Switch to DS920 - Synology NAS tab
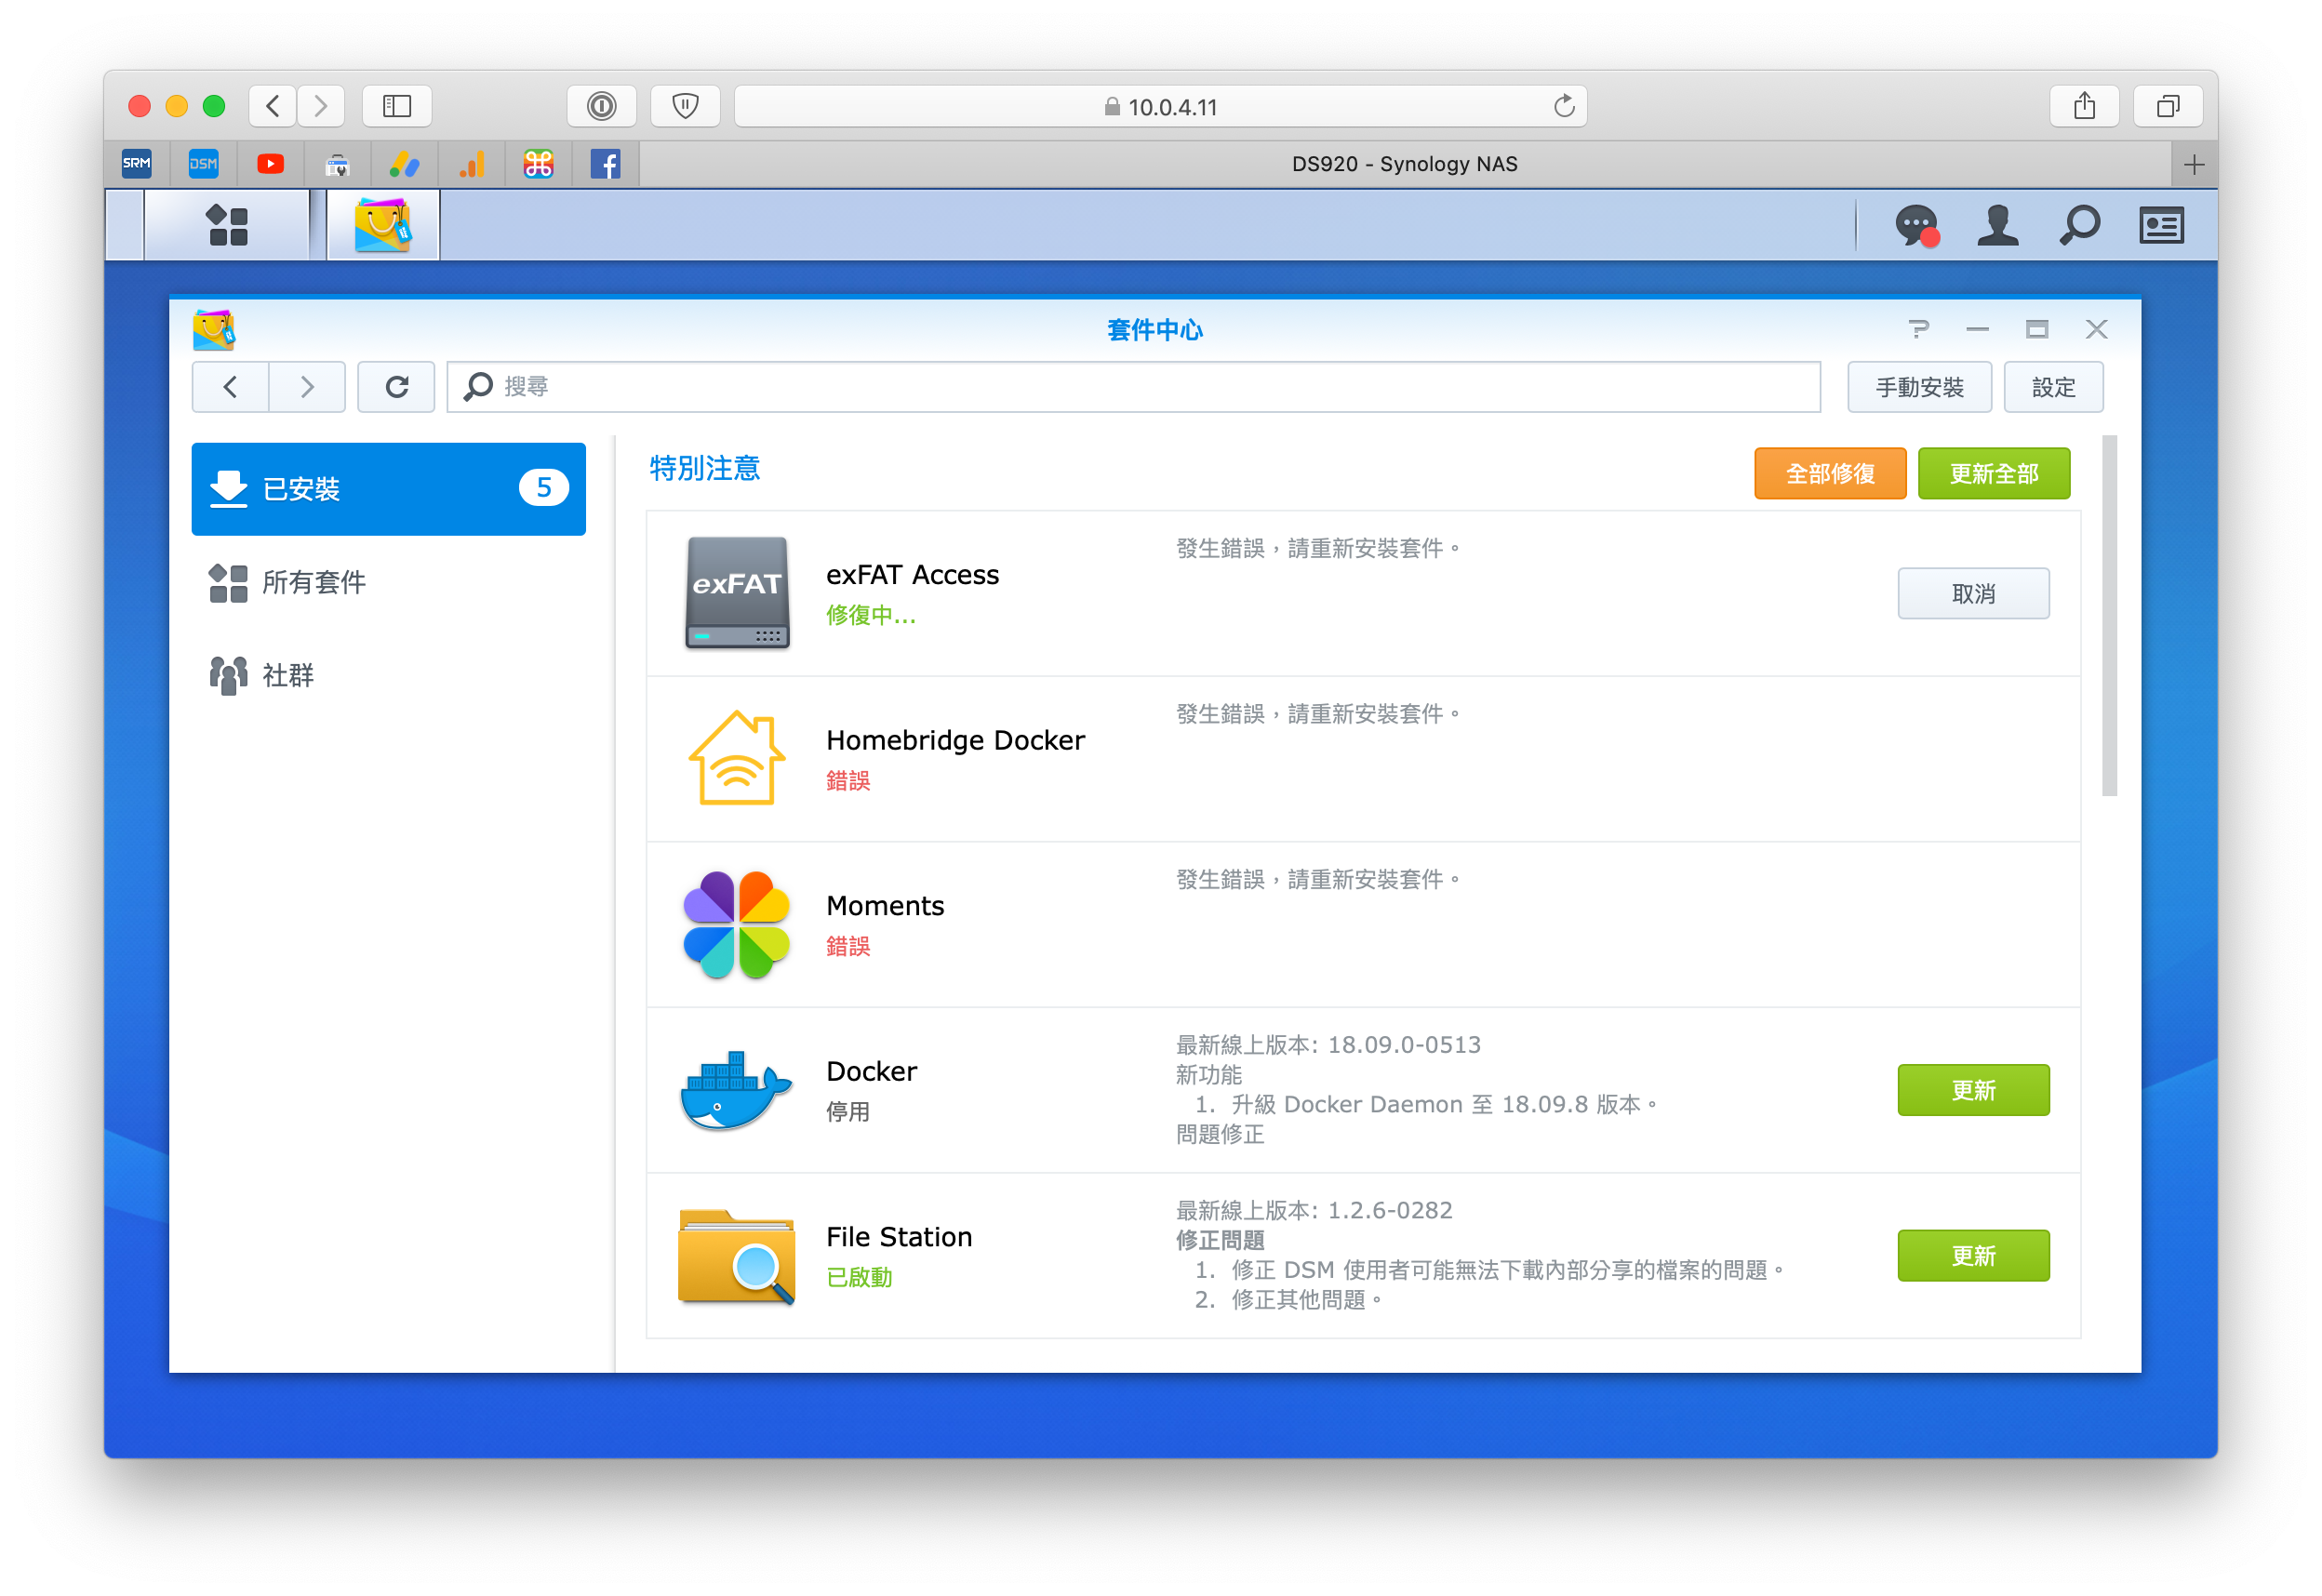 (1405, 164)
